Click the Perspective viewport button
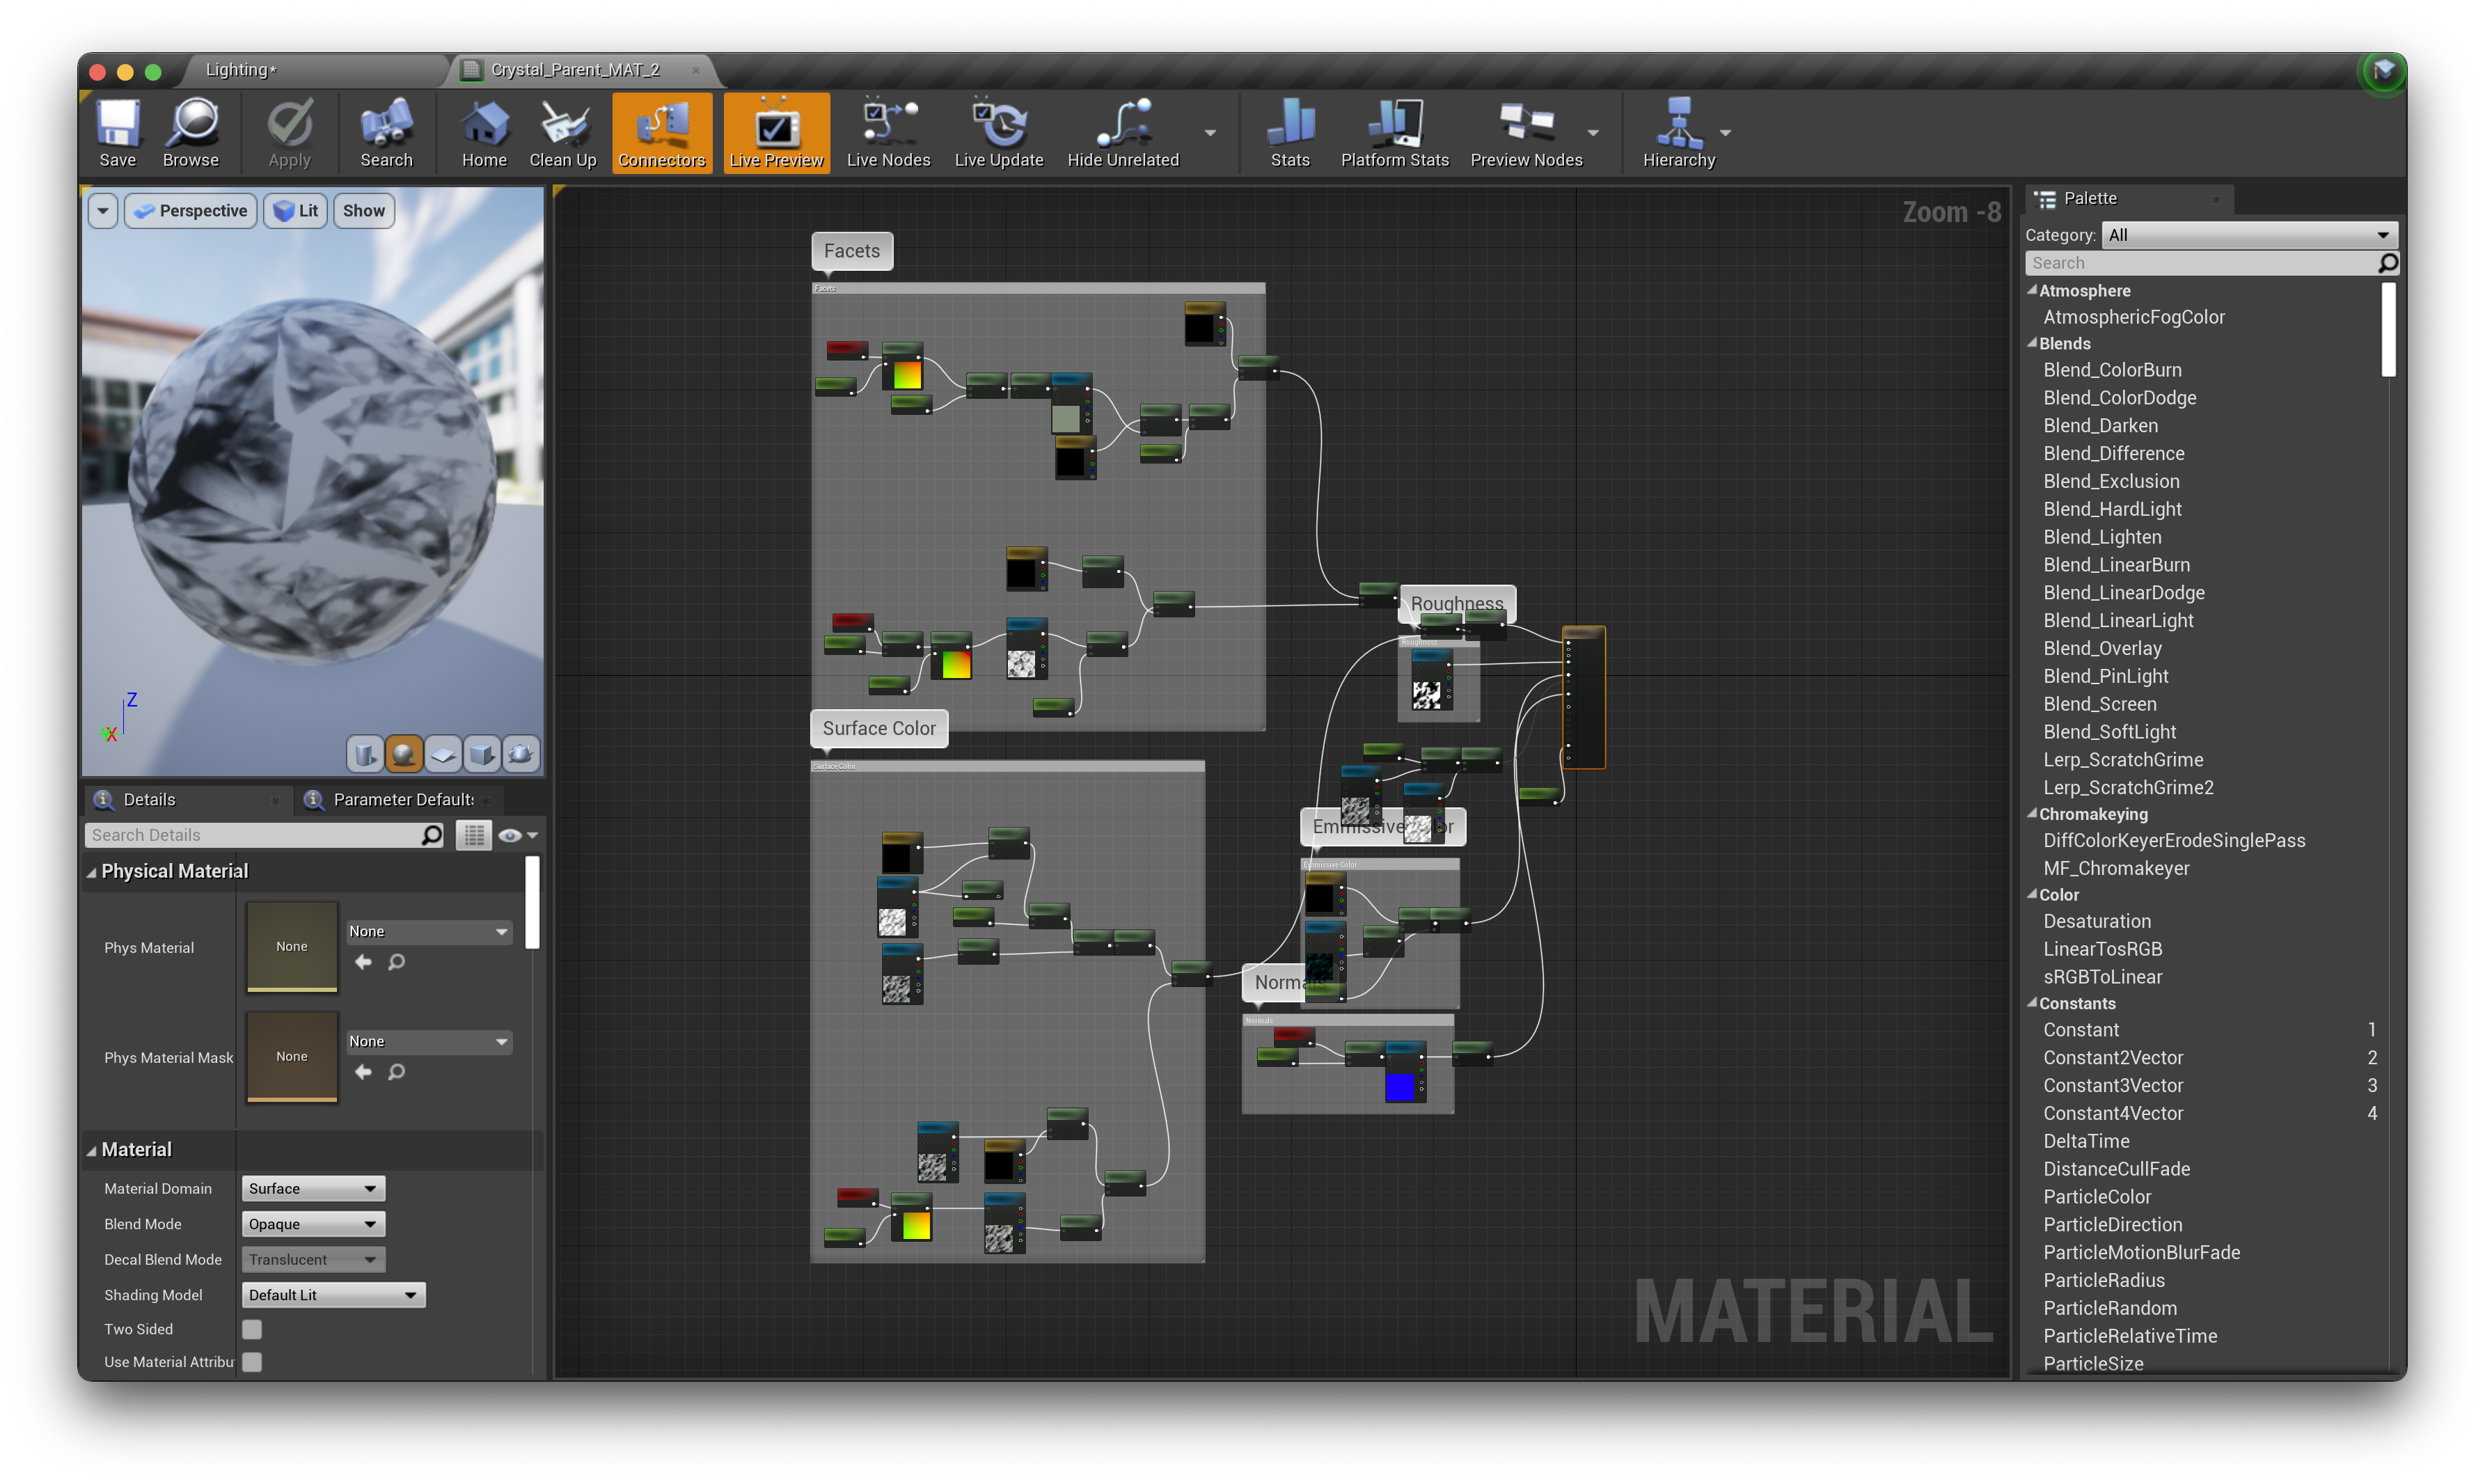Screen dimensions: 2485x1484 point(191,211)
